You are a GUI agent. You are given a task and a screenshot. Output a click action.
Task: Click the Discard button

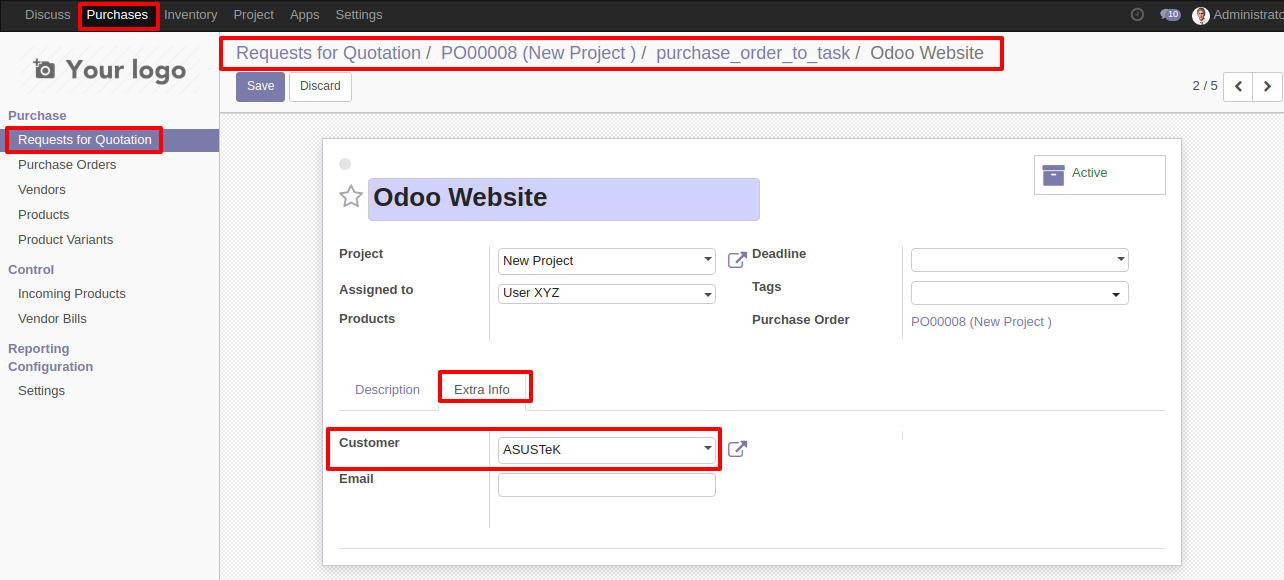point(320,86)
